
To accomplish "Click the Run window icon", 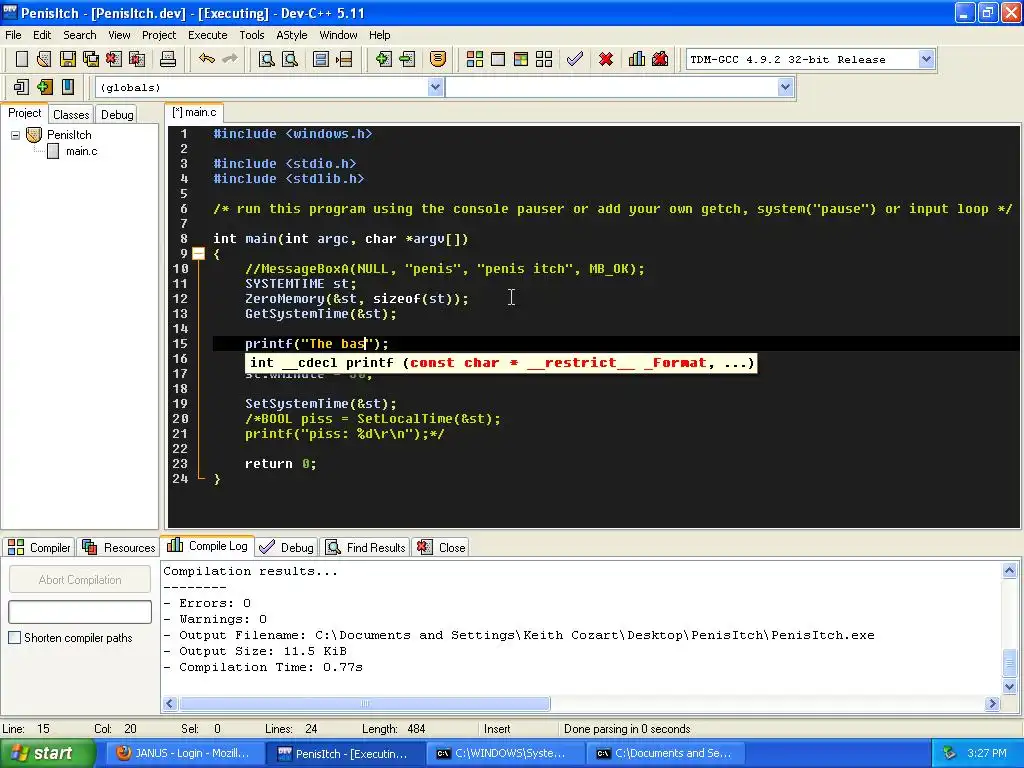I will [x=498, y=59].
